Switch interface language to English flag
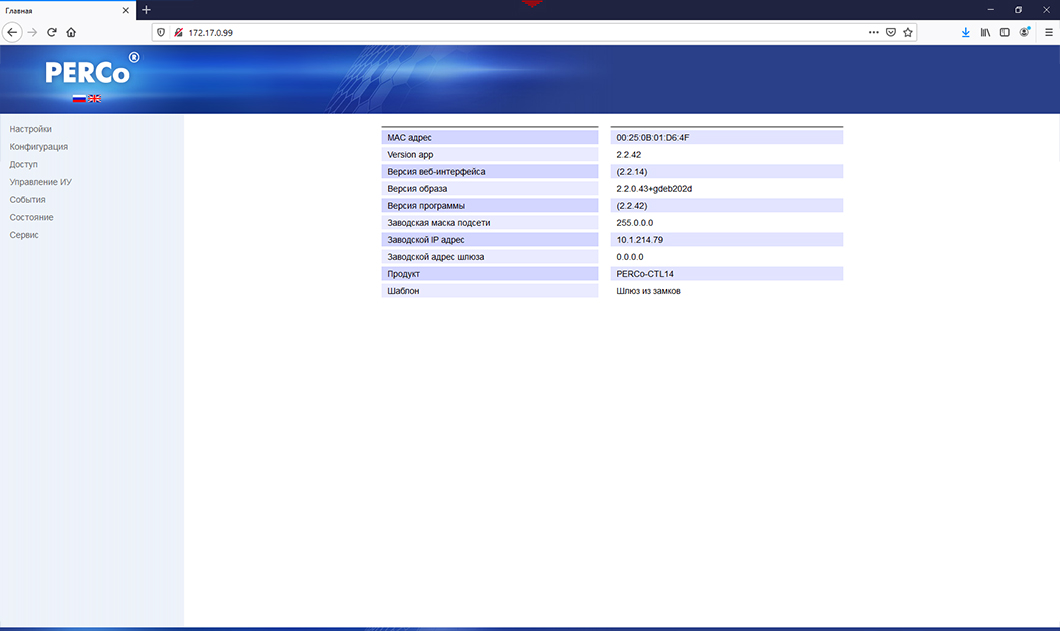The height and width of the screenshot is (631, 1060). tap(95, 99)
